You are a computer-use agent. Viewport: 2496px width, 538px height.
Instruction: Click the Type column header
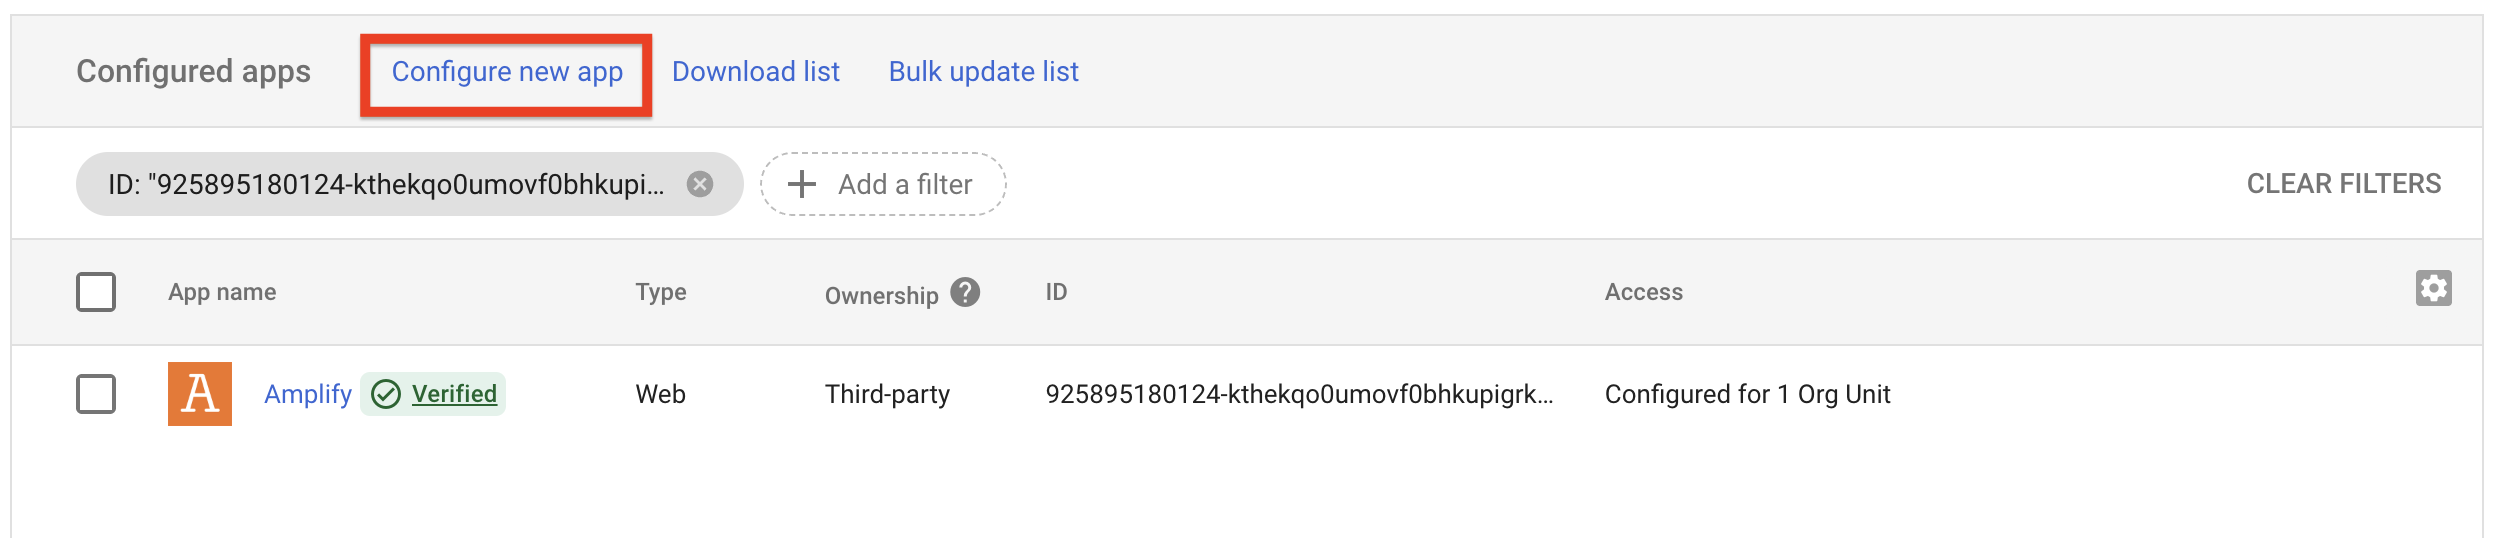tap(660, 292)
